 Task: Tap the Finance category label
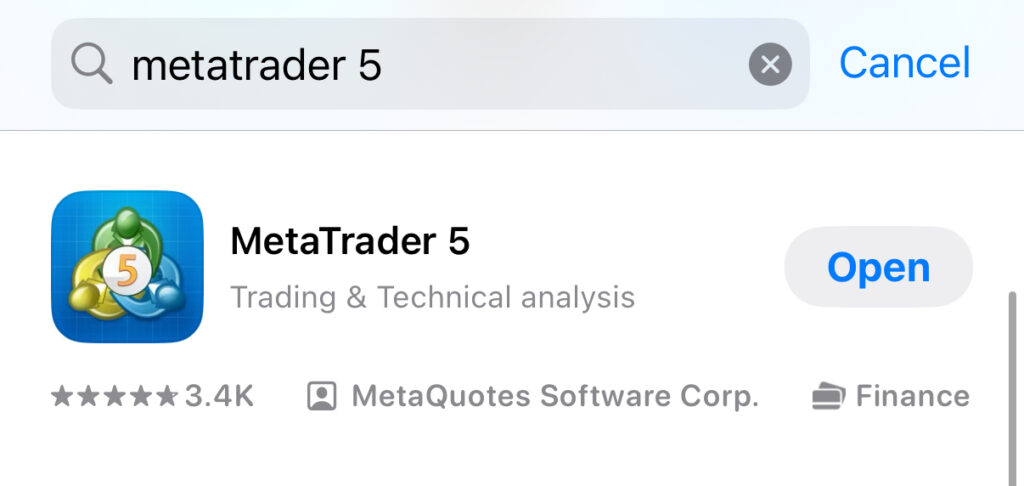(912, 397)
